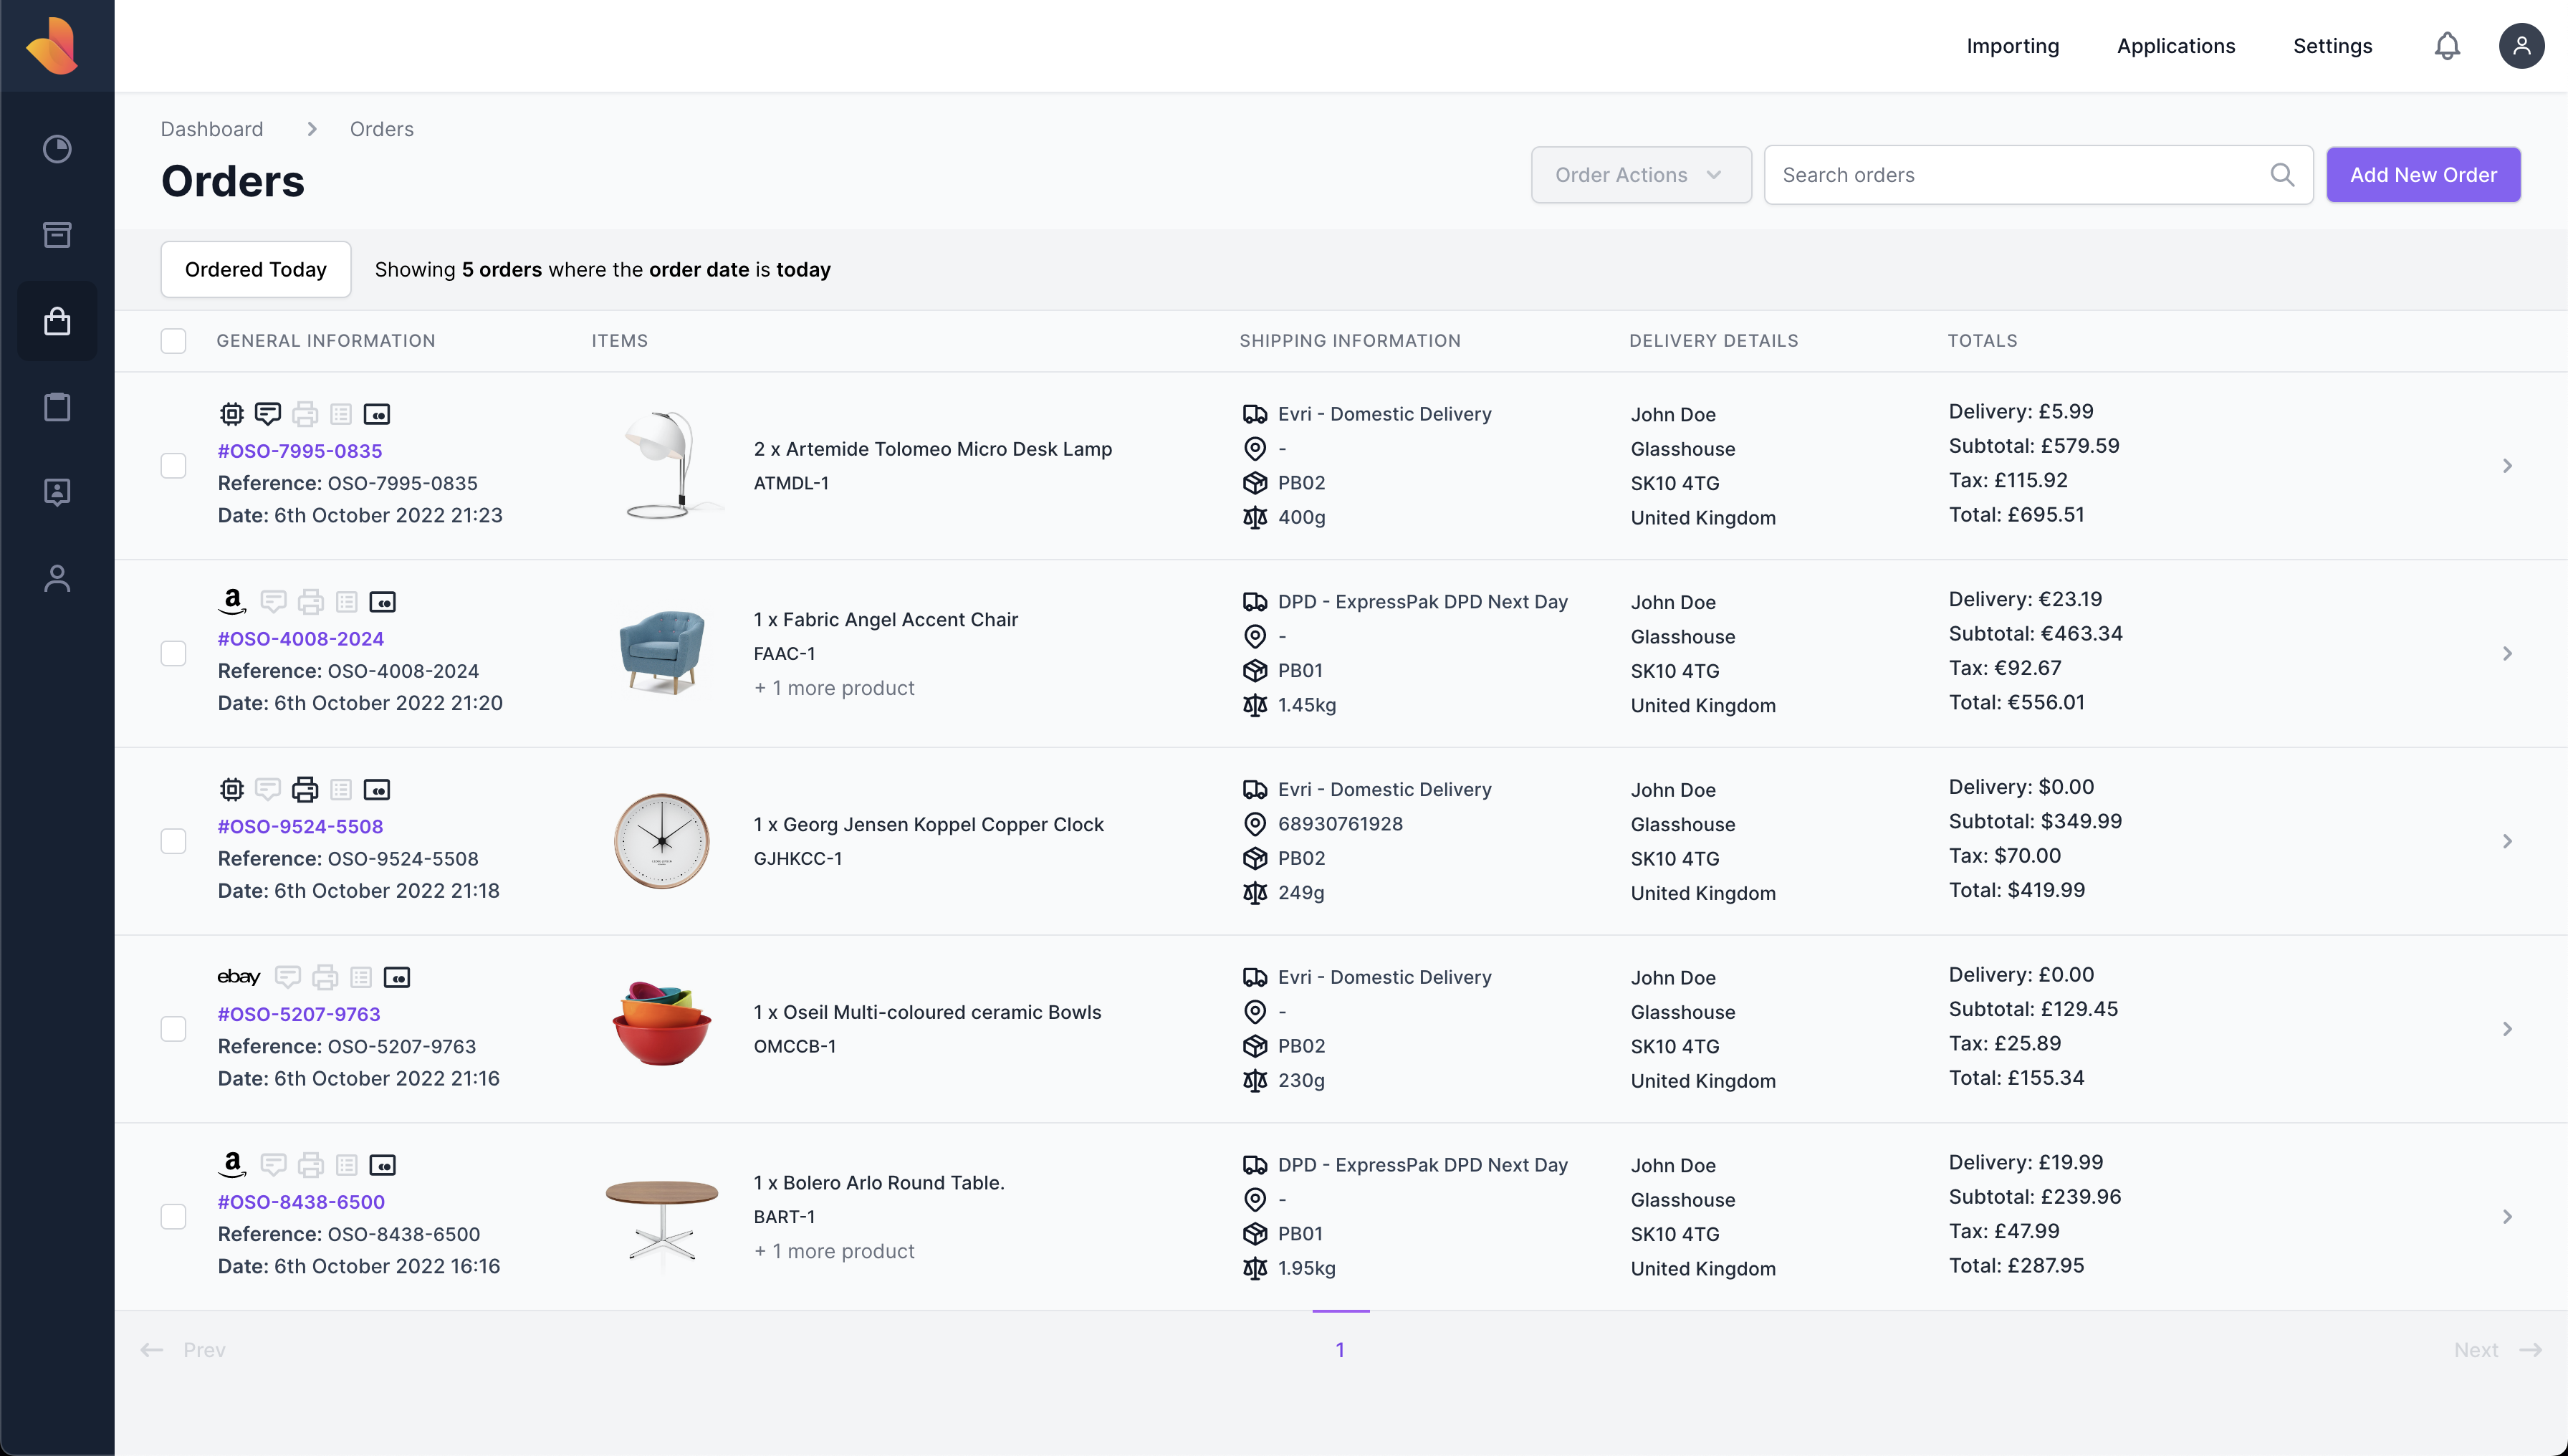
Task: Open the Order Actions dropdown
Action: click(x=1640, y=175)
